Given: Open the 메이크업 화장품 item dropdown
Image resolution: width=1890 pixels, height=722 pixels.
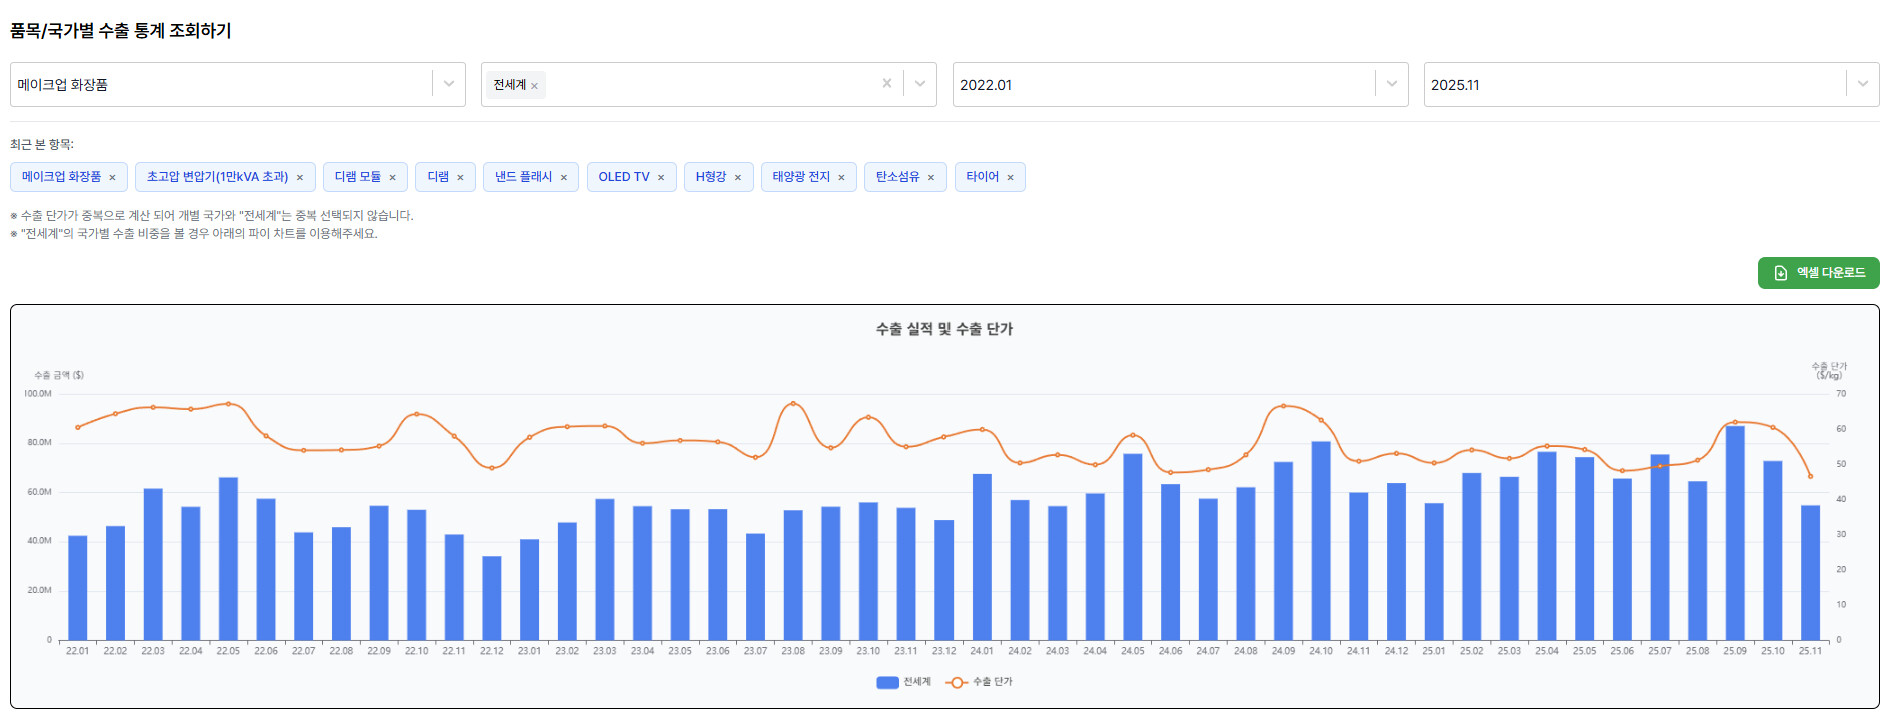Looking at the screenshot, I should pos(449,84).
